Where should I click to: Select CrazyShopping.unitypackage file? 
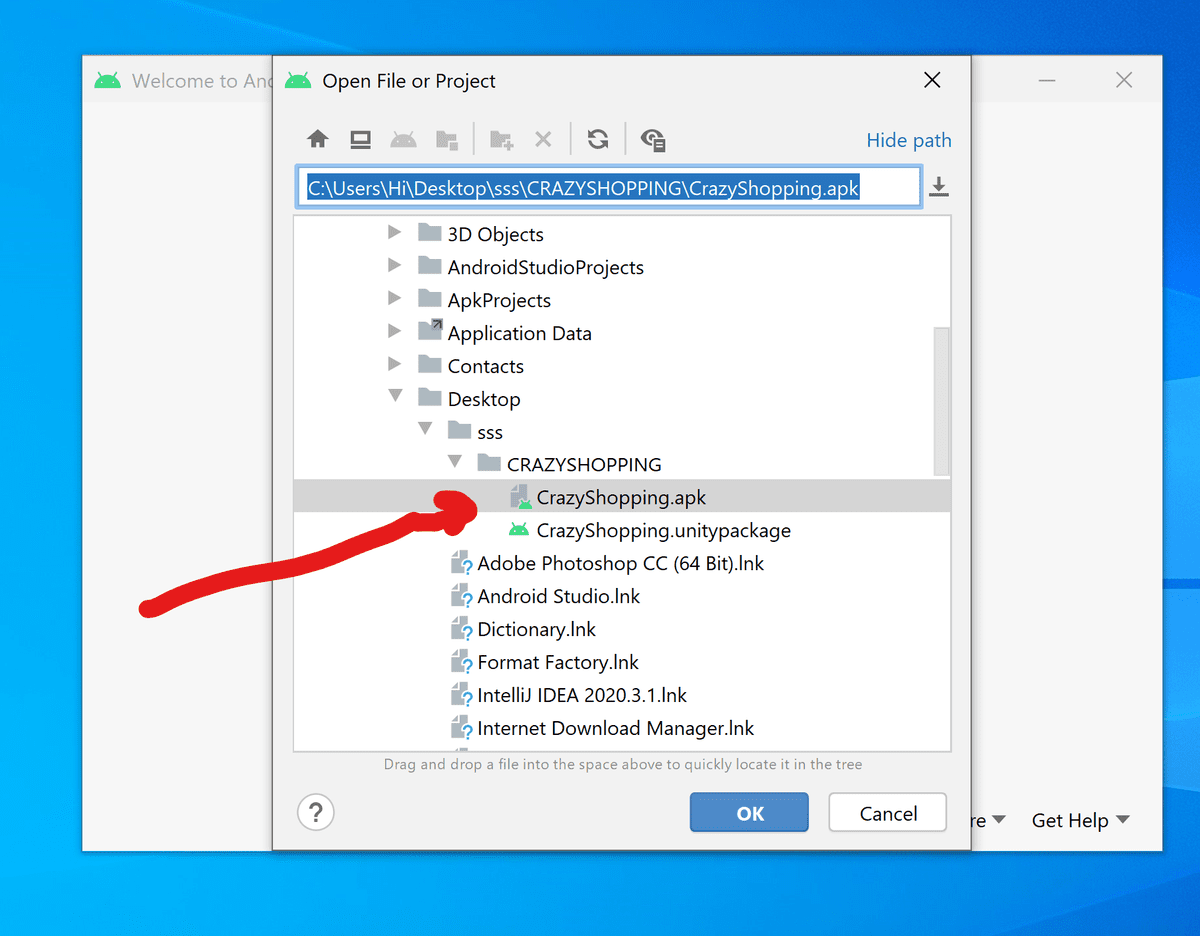(x=663, y=530)
